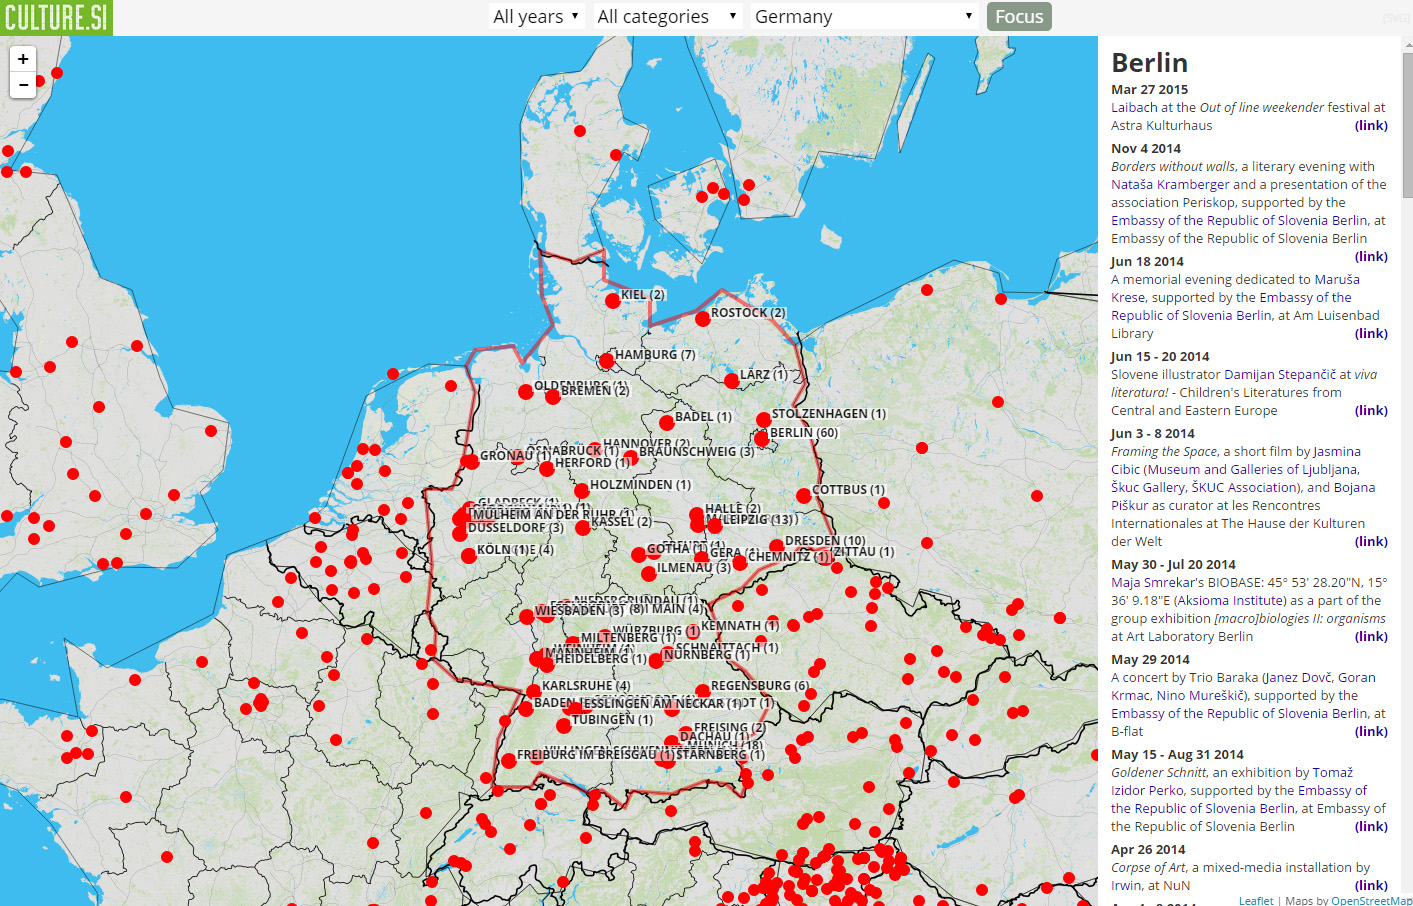
Task: Open the OpenStreetMap attribution link
Action: pyautogui.click(x=1371, y=900)
